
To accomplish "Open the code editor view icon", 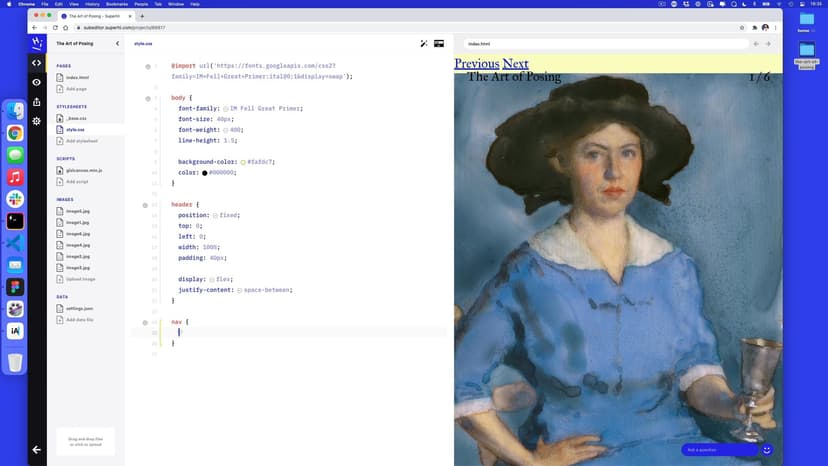I will [37, 63].
